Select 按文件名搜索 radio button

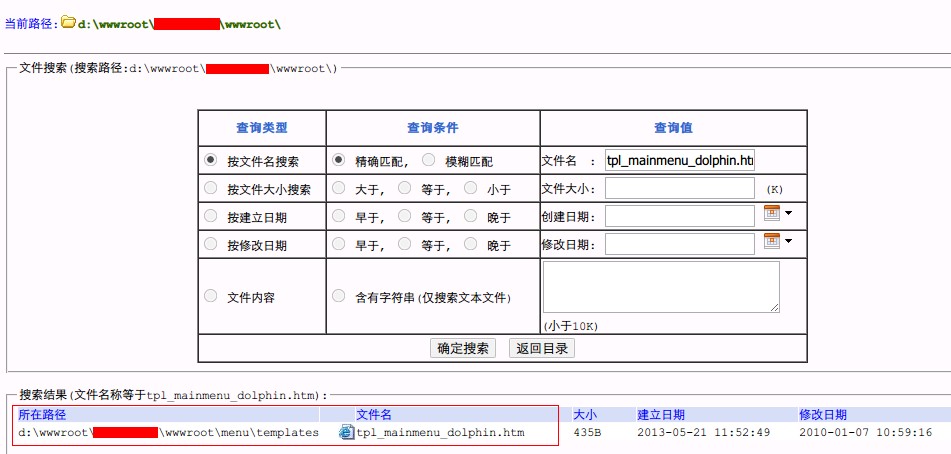(211, 160)
